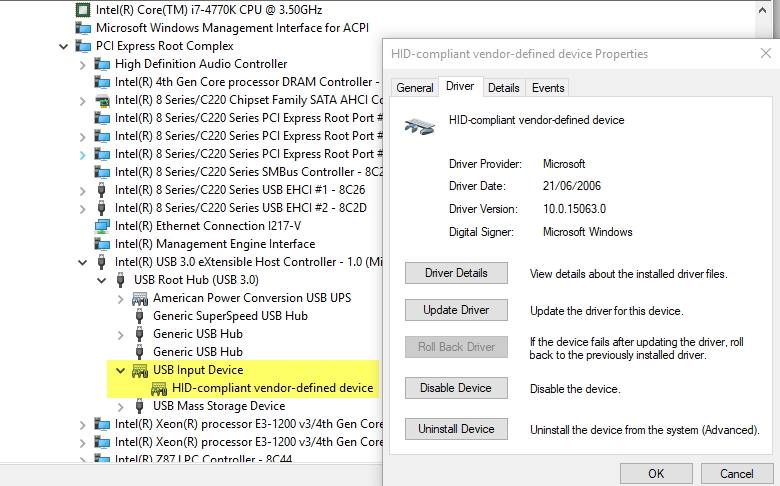Collapse the PCI Express Root Complex node
The height and width of the screenshot is (486, 780).
tap(65, 46)
